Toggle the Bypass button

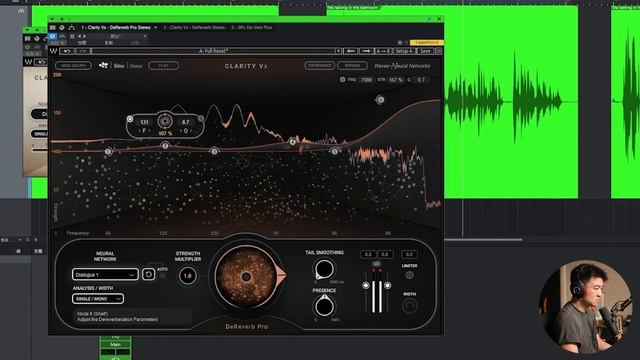(x=352, y=65)
